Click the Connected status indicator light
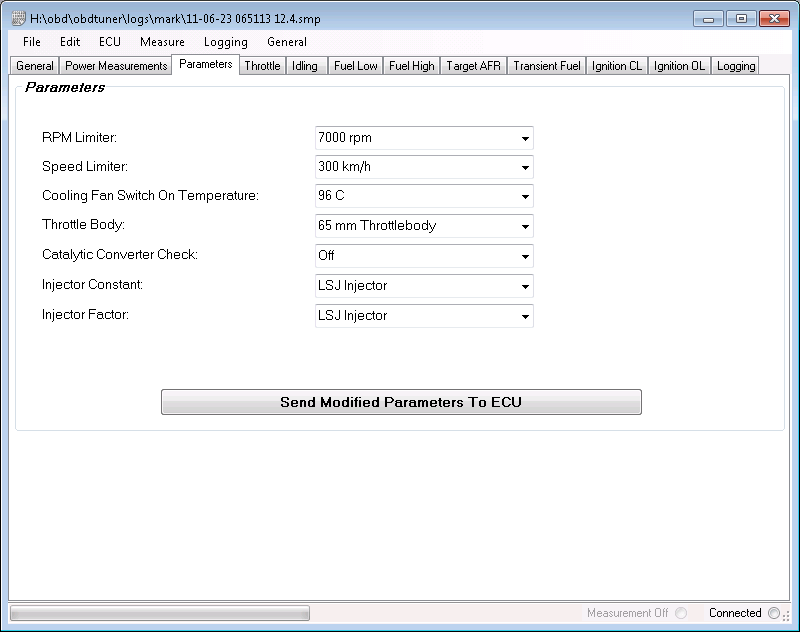This screenshot has height=632, width=800. (773, 613)
